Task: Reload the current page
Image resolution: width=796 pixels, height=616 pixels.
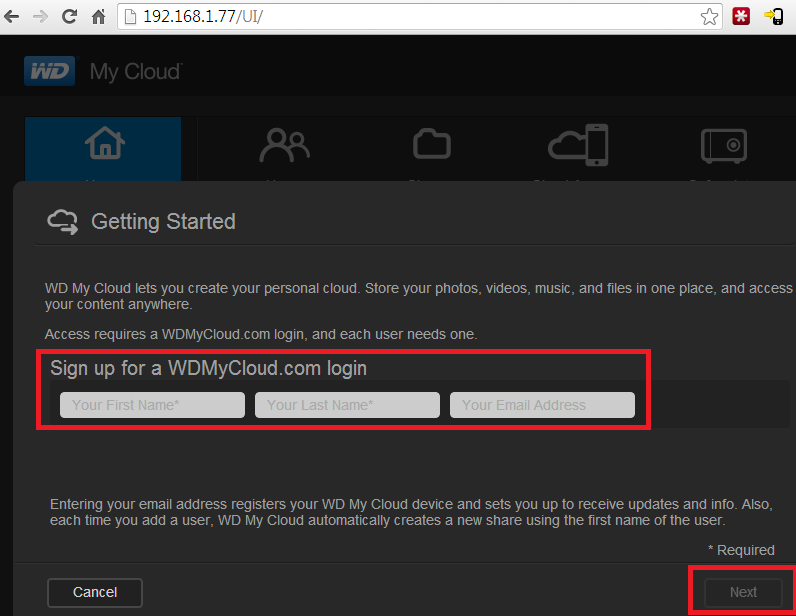Action: point(69,17)
